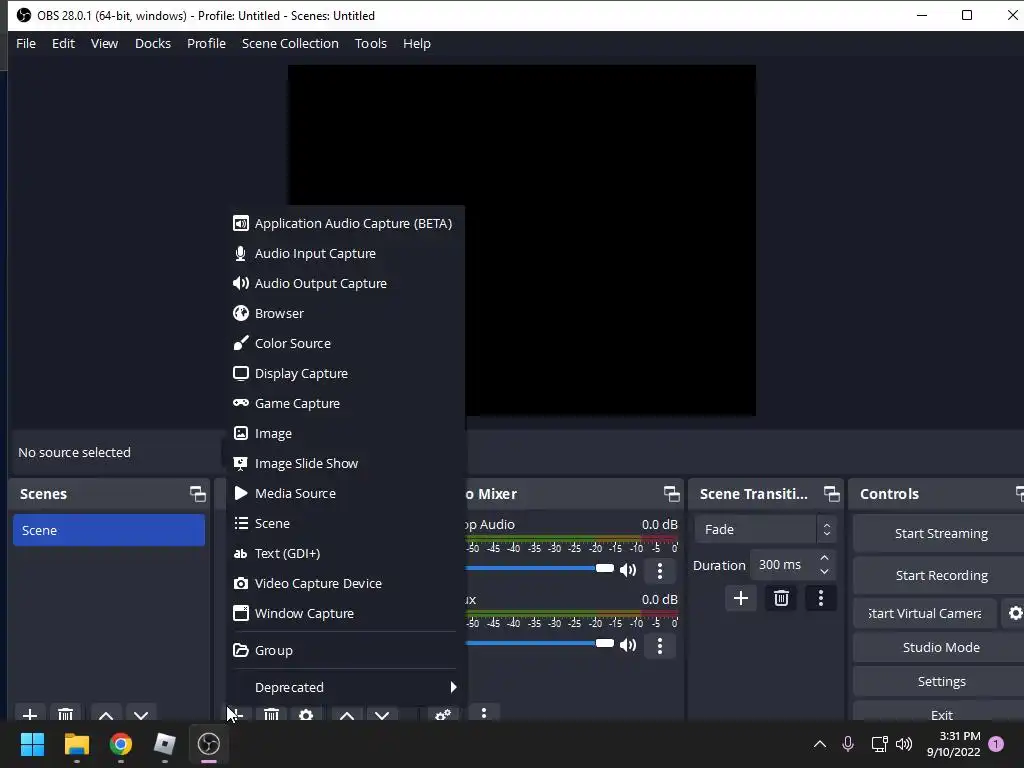Add an Image Slide Show source

(345, 464)
